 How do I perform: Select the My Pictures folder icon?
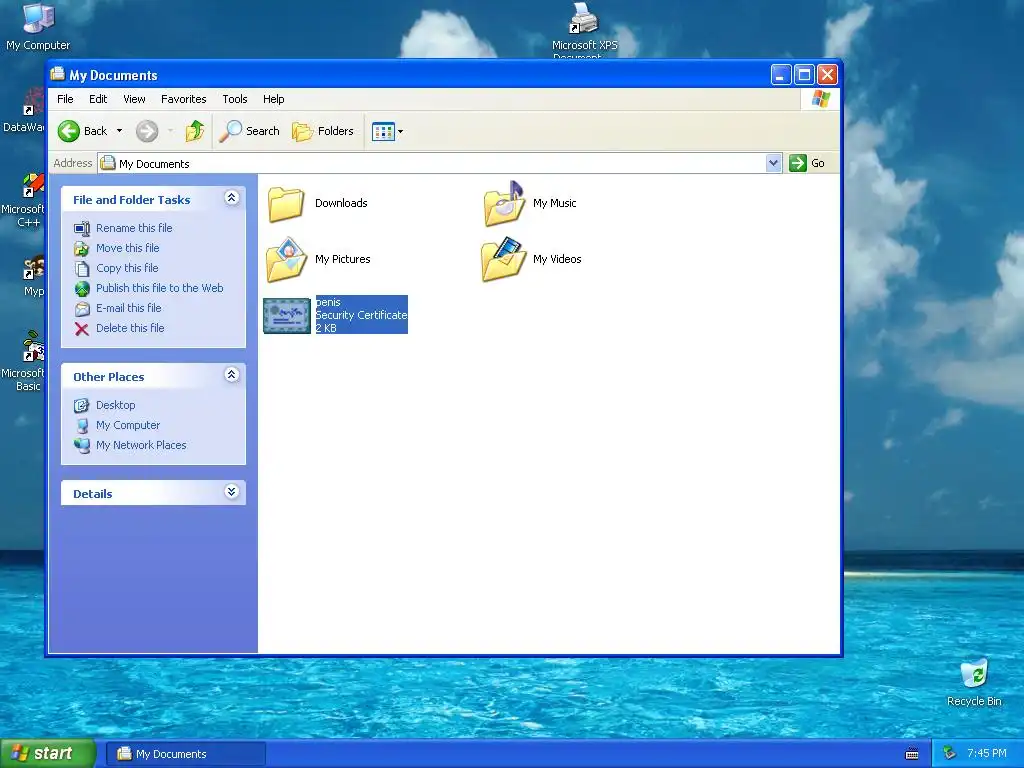286,259
